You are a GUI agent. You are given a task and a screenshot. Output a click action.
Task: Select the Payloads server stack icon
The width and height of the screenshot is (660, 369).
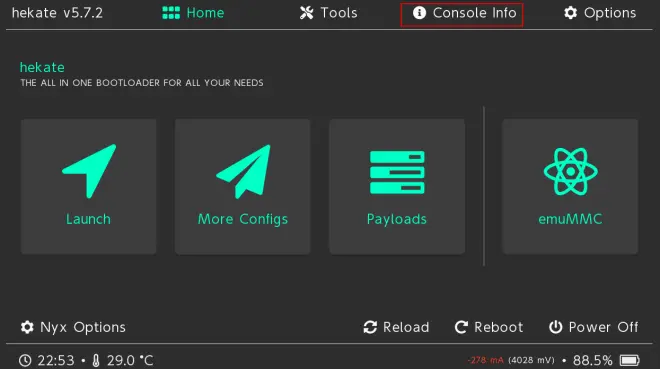click(x=397, y=172)
